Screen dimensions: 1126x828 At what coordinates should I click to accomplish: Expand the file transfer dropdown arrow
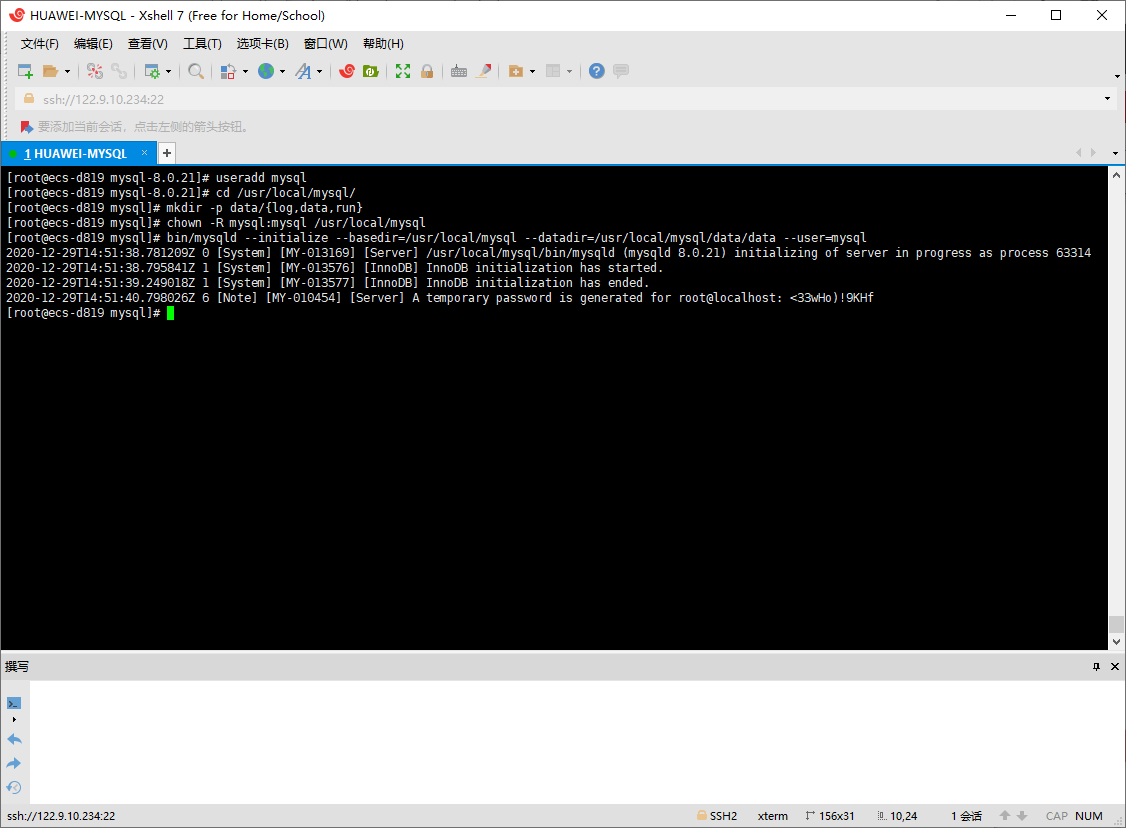[532, 71]
